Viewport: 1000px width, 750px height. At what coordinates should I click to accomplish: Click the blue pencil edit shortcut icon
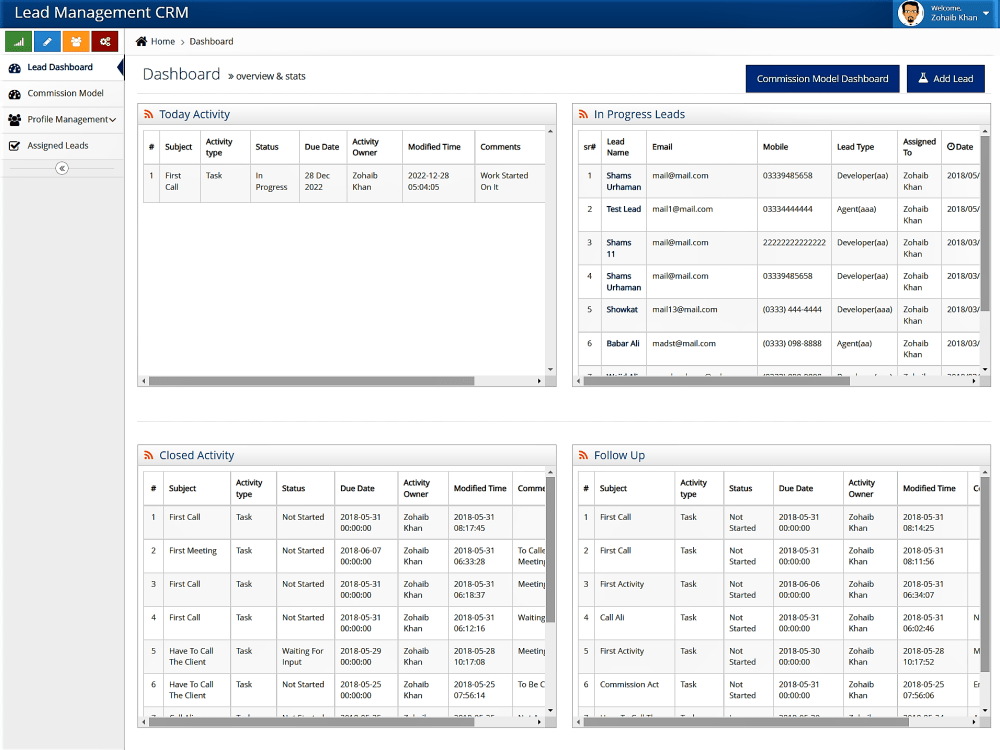47,41
